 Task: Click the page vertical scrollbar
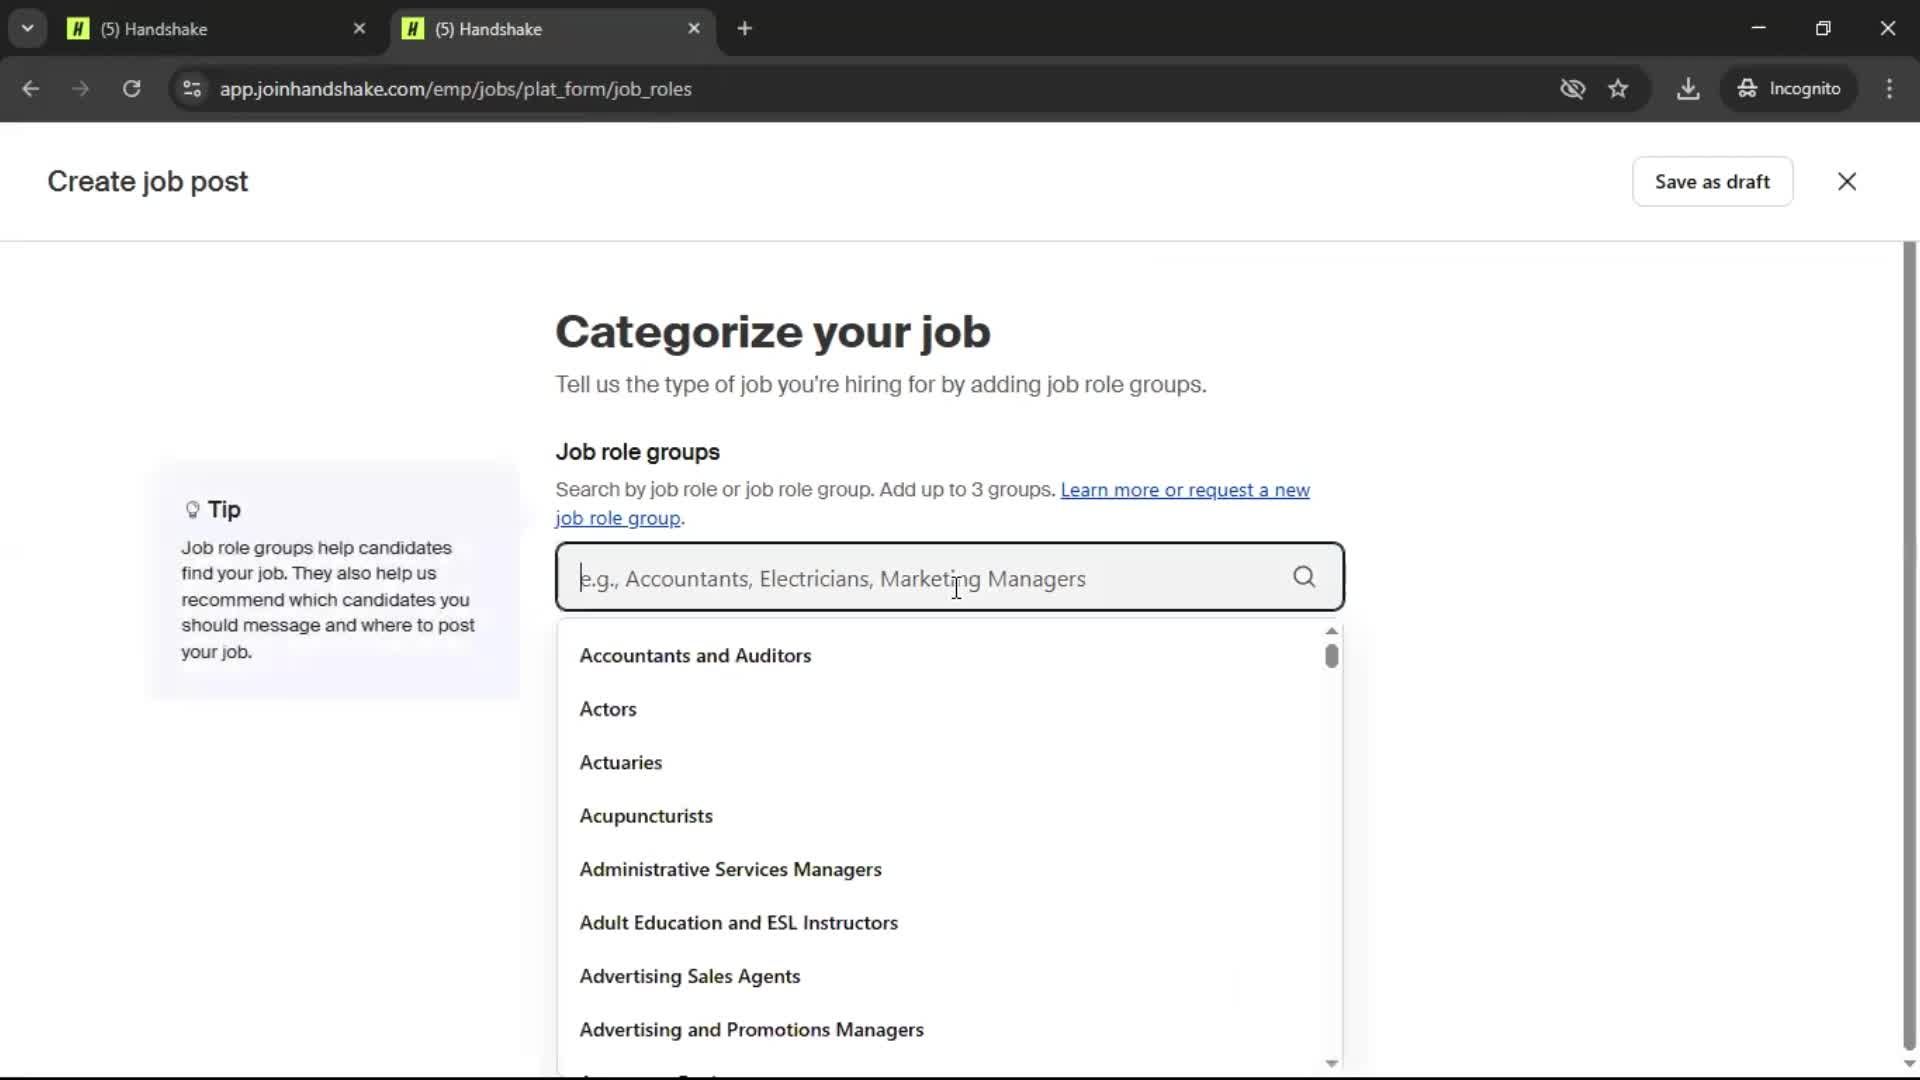coord(1909,645)
